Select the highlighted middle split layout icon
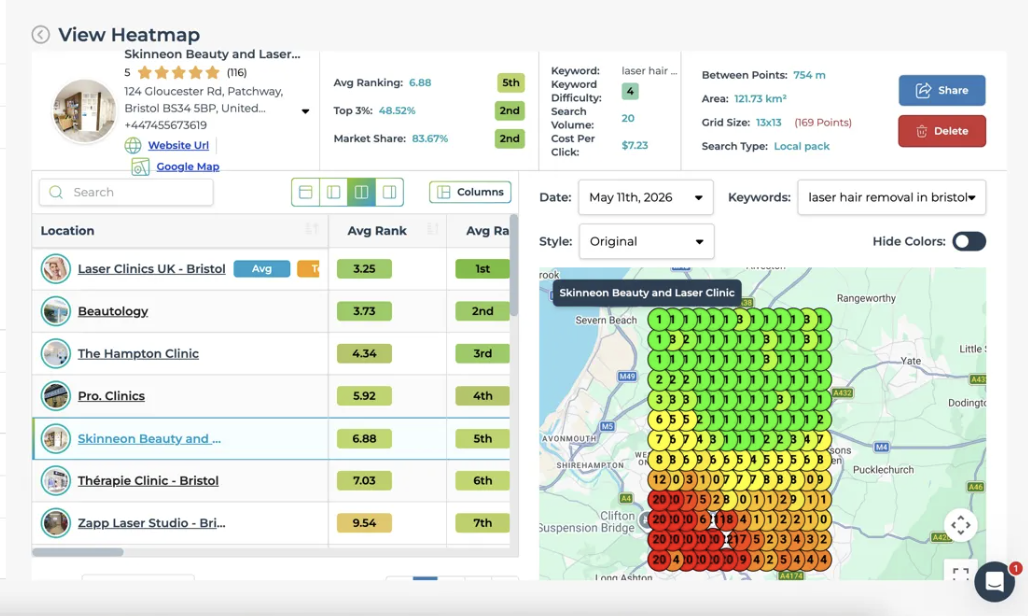This screenshot has width=1028, height=616. pos(361,192)
